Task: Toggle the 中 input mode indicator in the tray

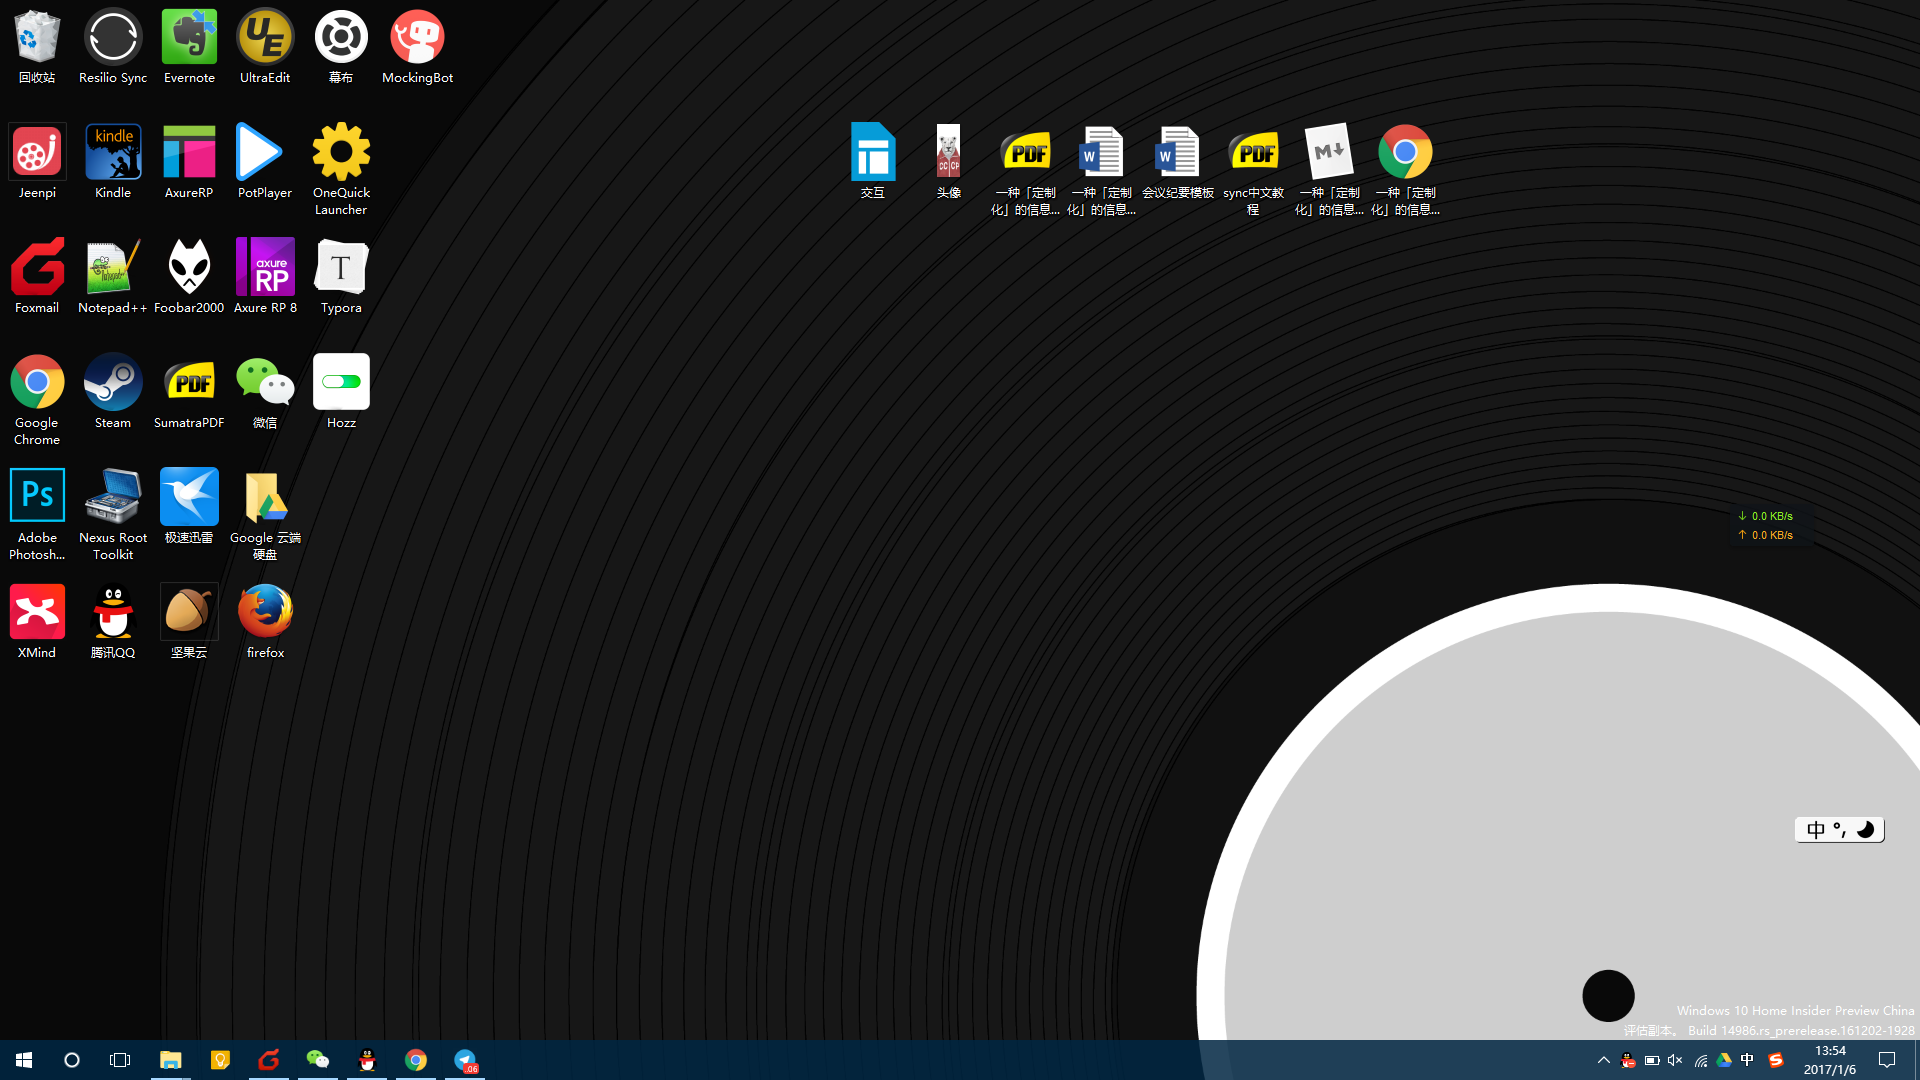Action: click(1748, 1060)
